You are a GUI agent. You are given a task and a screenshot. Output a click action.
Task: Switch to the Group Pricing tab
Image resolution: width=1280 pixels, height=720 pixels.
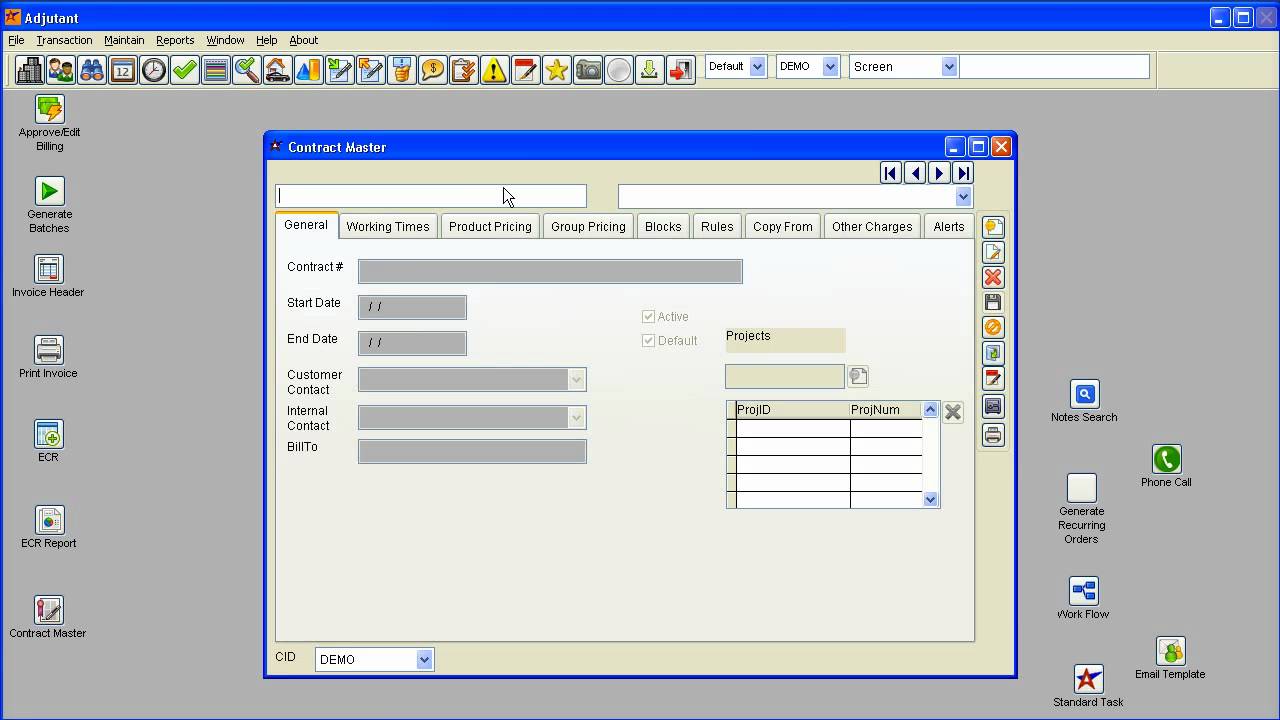[x=588, y=226]
